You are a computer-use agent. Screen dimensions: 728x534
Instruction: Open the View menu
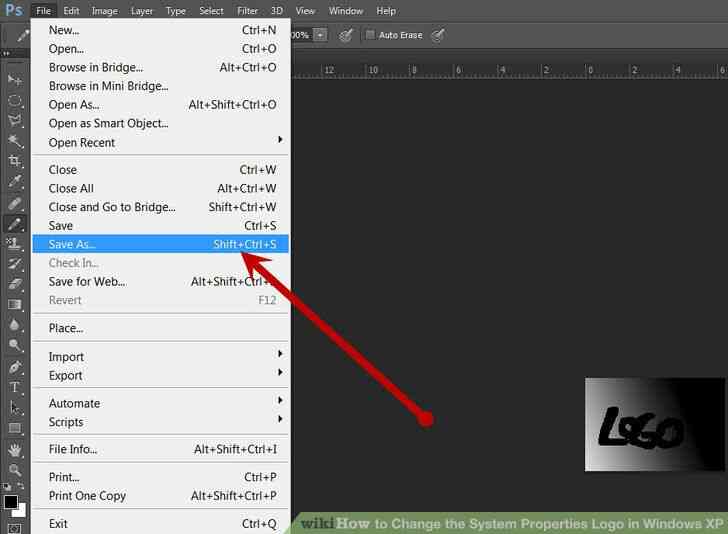[305, 11]
